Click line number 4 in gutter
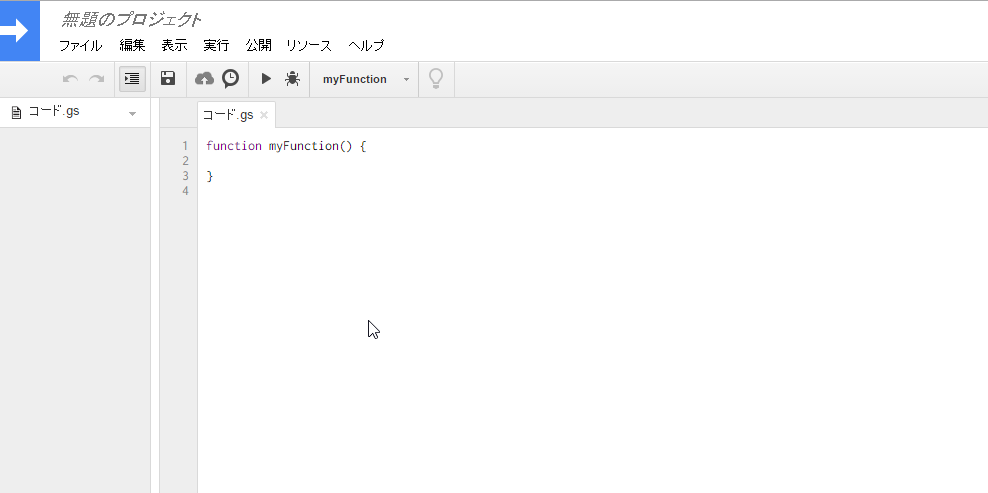The height and width of the screenshot is (493, 988). pos(185,191)
